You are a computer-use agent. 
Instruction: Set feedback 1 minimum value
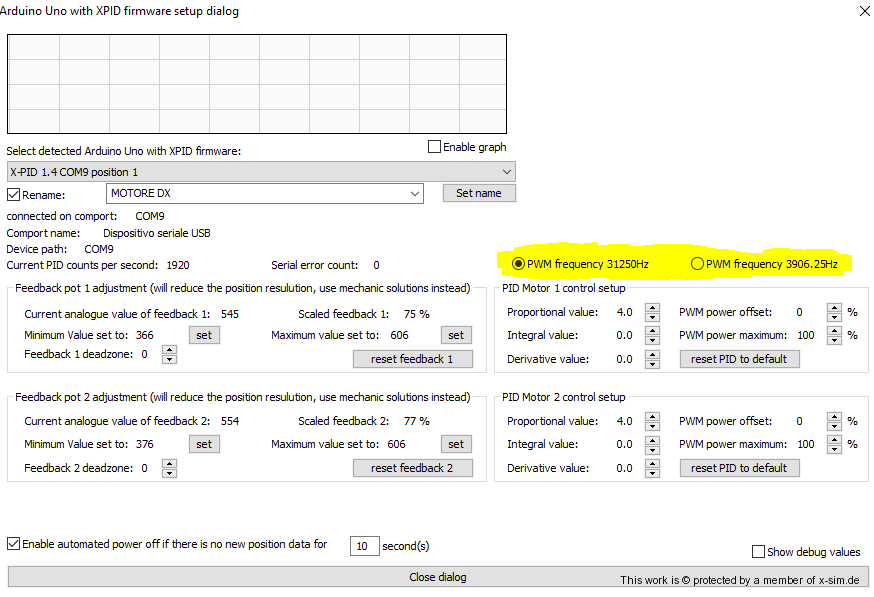point(204,335)
